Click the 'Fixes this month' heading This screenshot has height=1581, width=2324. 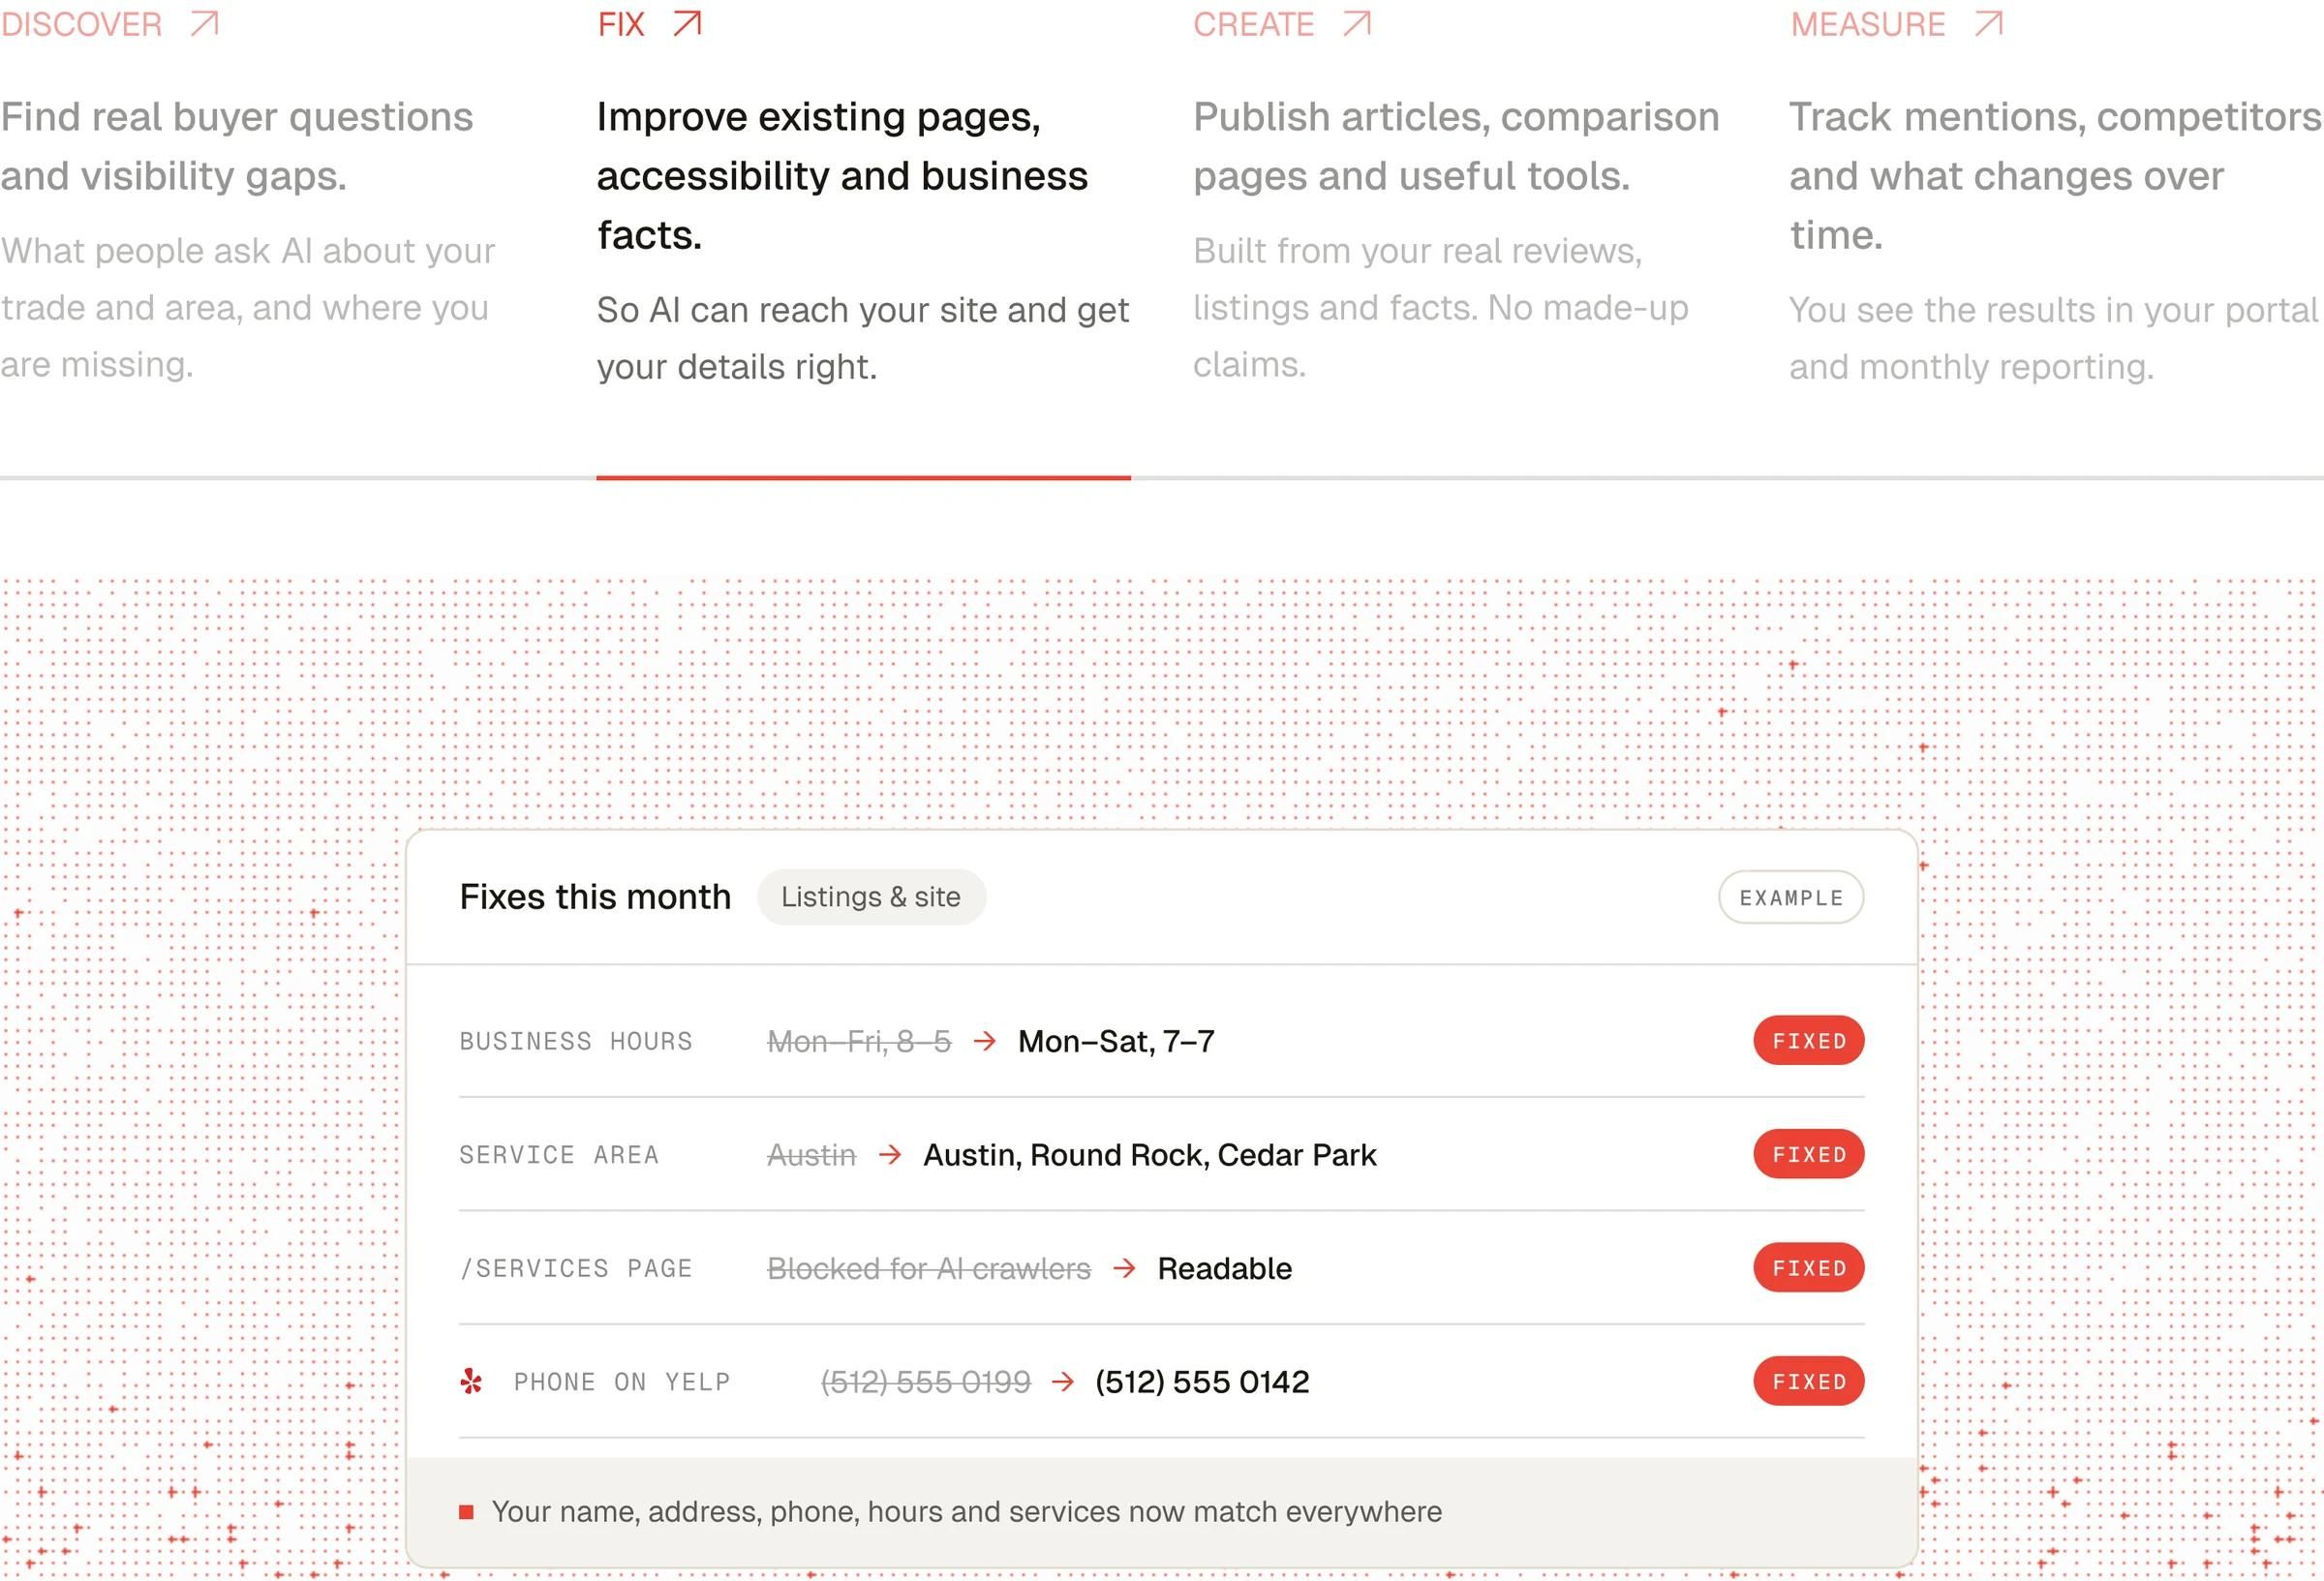[595, 897]
